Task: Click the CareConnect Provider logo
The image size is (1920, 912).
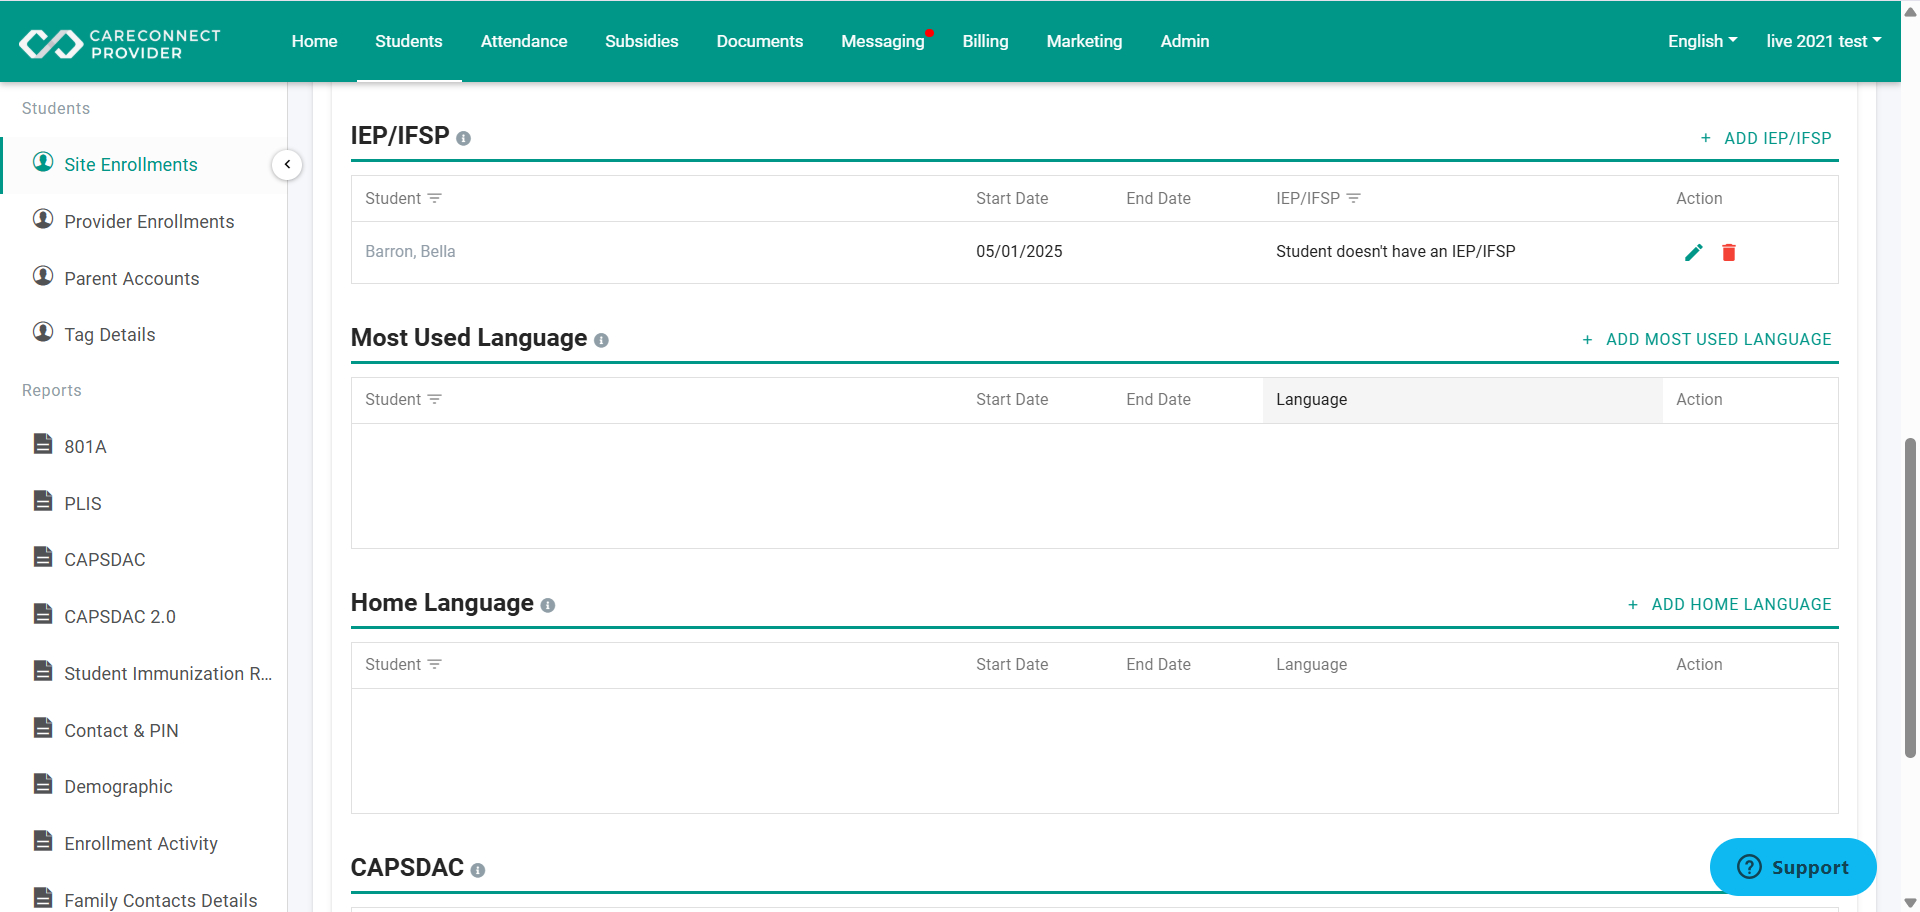Action: pyautogui.click(x=120, y=43)
